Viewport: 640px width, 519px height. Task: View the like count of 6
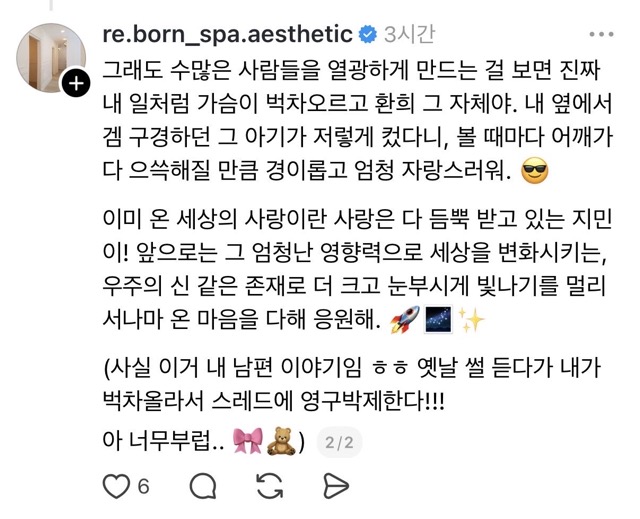point(143,486)
